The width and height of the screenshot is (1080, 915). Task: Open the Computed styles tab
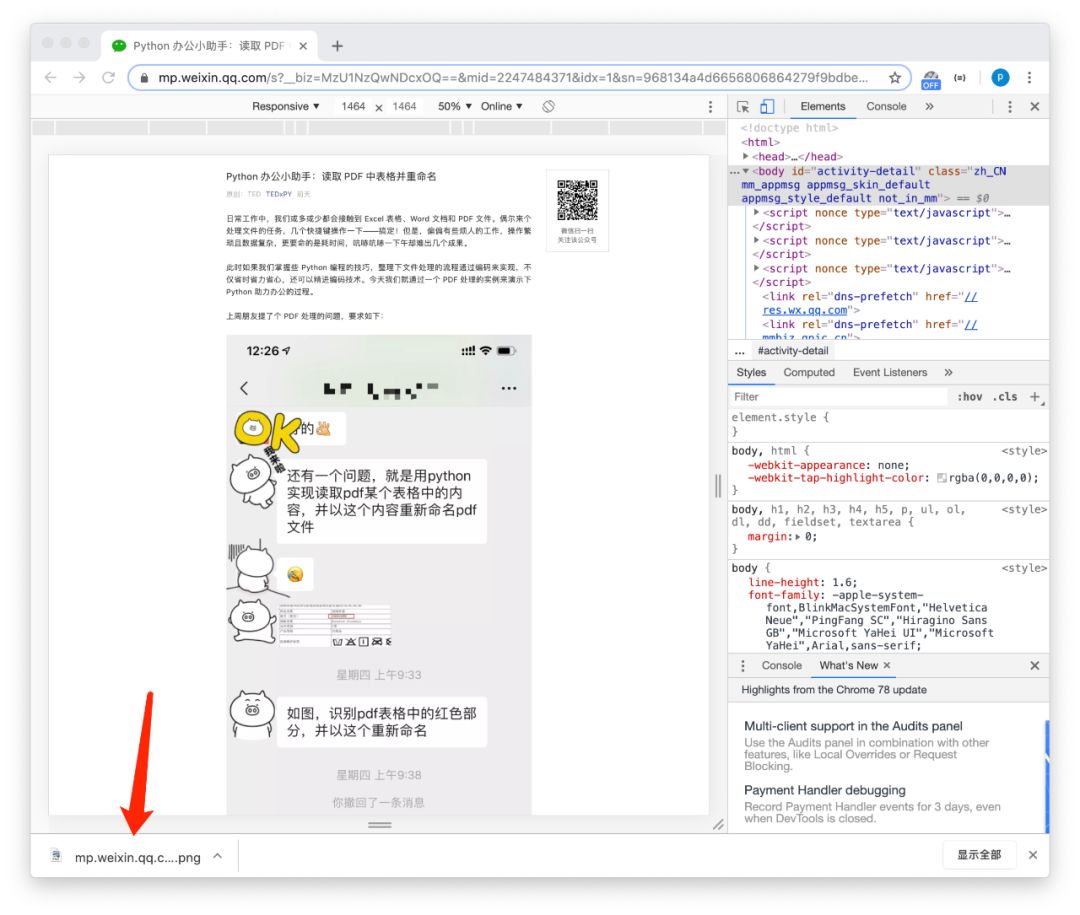[x=809, y=373]
